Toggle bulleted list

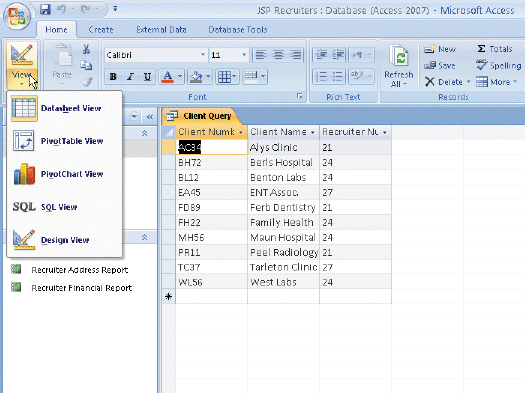click(338, 77)
